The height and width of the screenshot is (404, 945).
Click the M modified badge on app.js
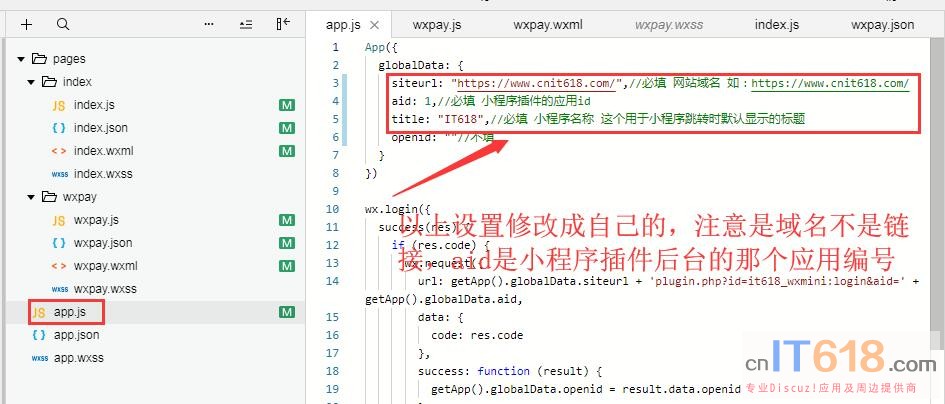287,312
